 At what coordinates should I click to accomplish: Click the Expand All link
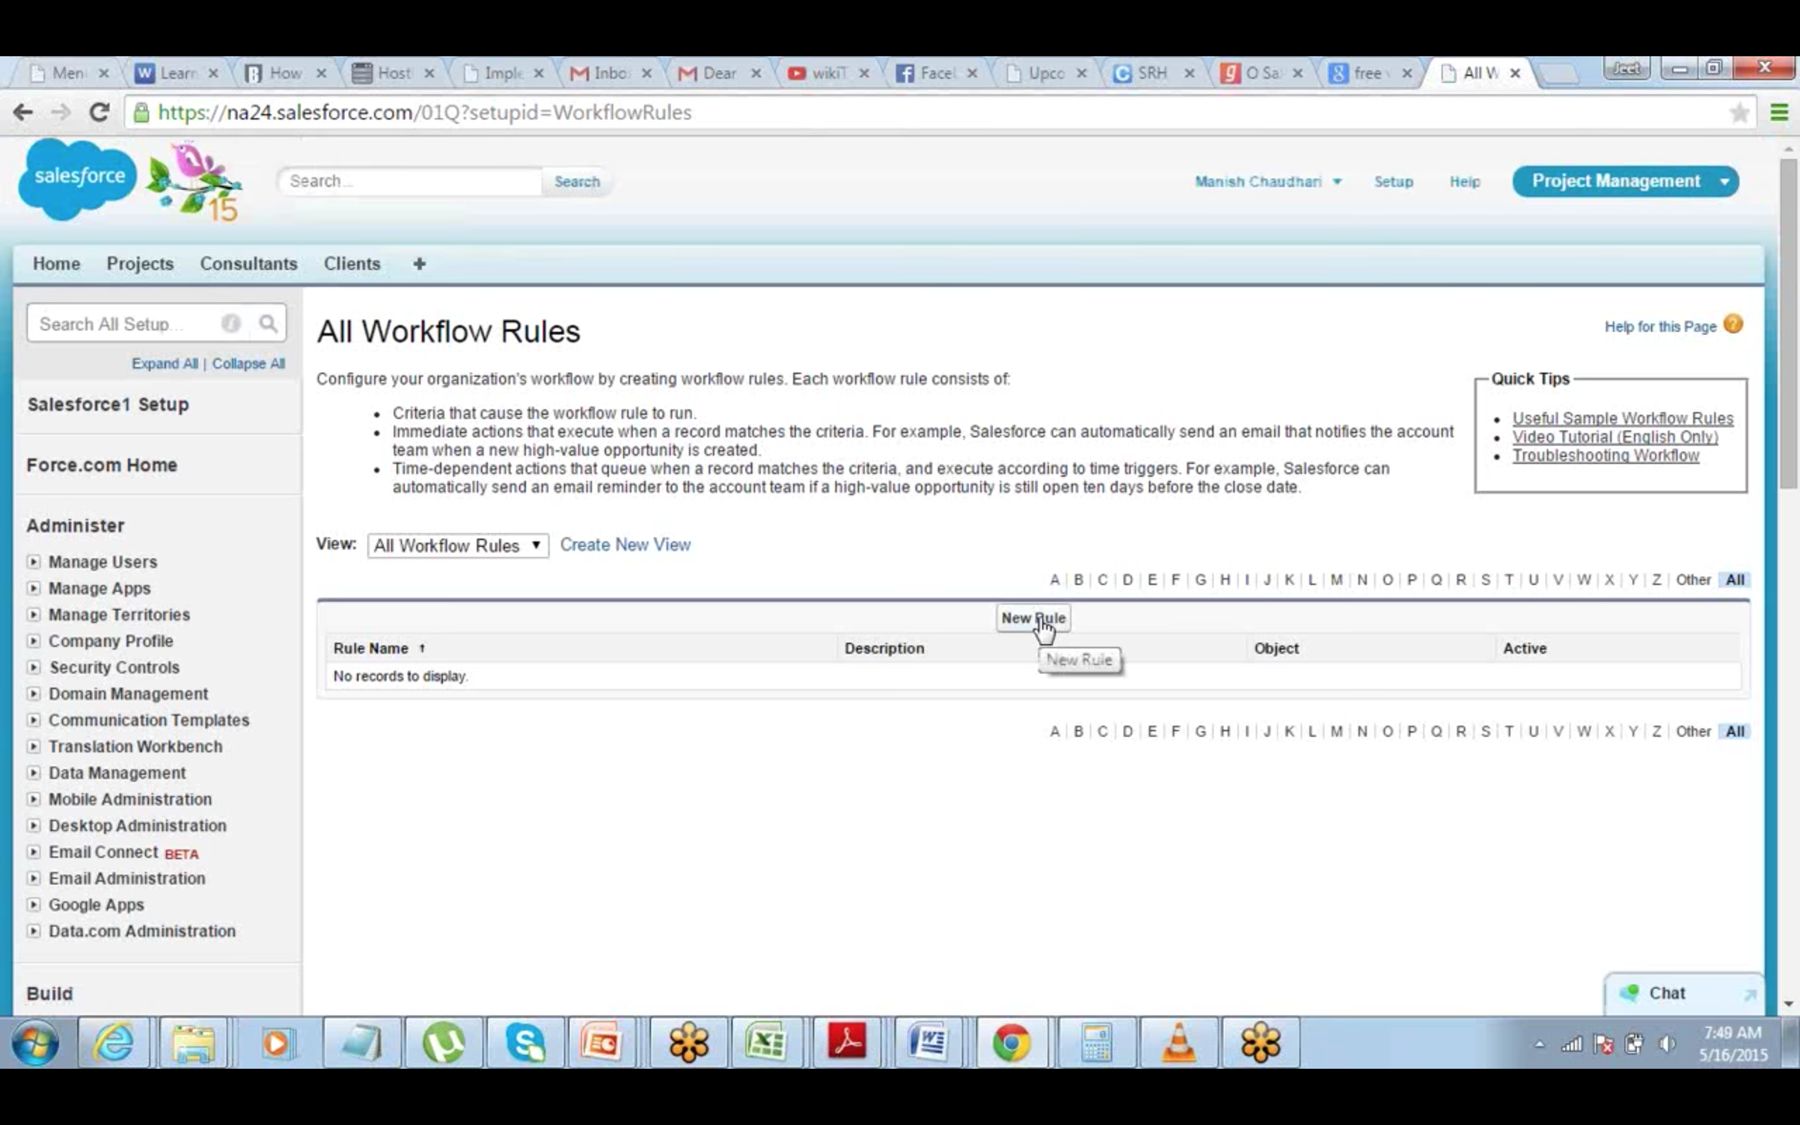[x=165, y=364]
